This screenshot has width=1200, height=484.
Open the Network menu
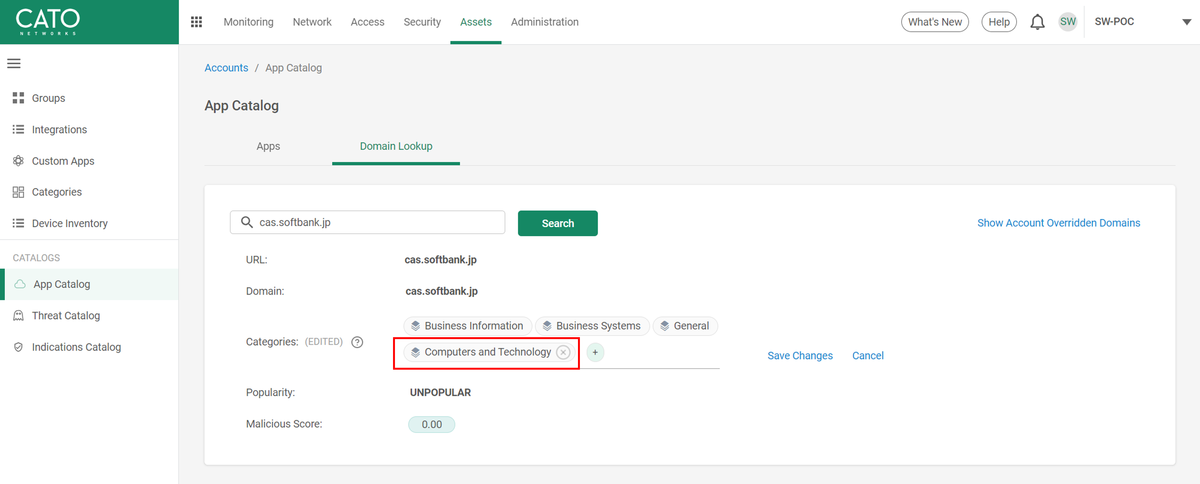[312, 22]
